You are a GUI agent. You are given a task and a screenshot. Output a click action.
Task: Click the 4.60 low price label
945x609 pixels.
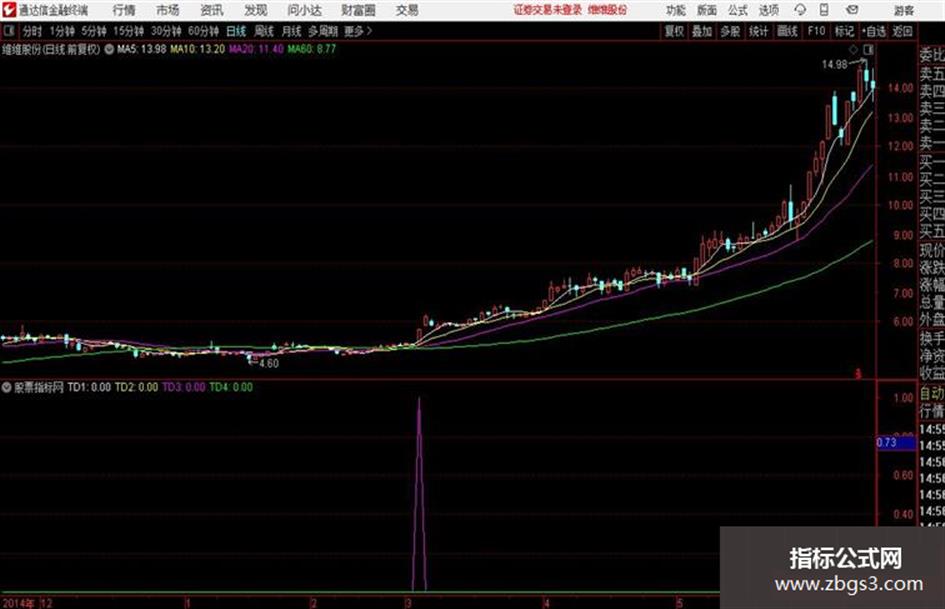(269, 364)
